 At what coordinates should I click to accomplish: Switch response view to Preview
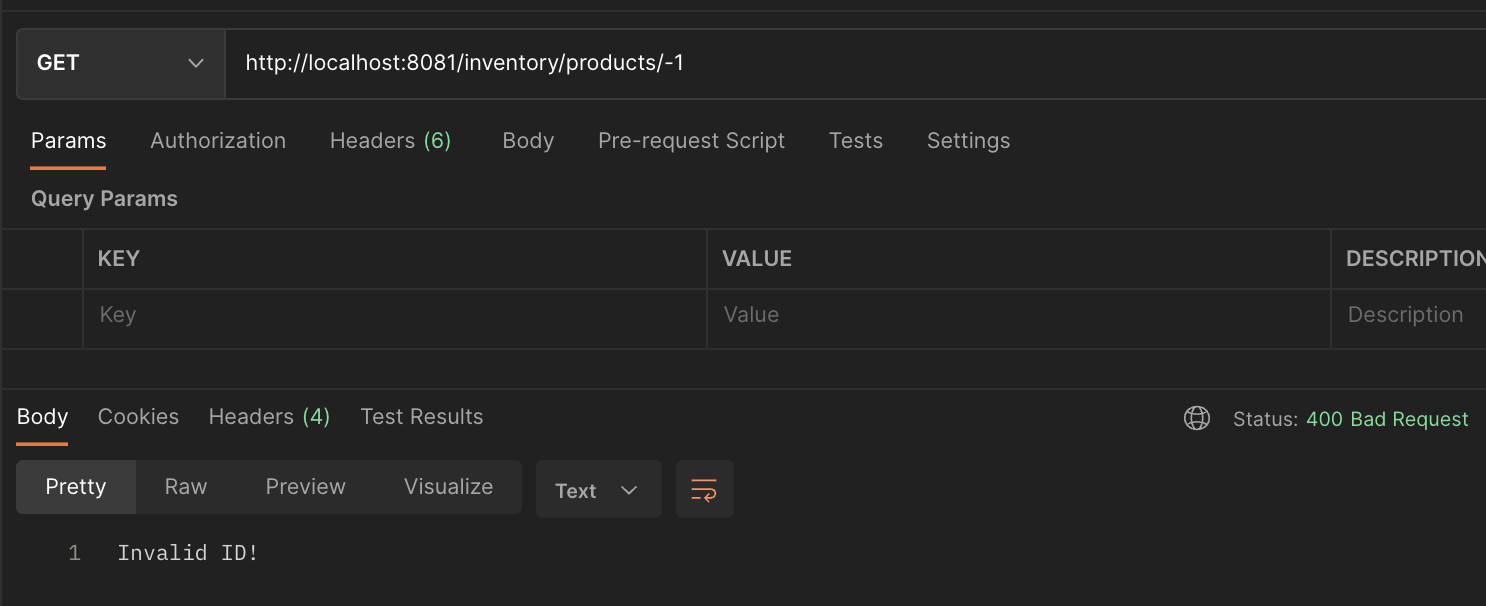(x=305, y=487)
